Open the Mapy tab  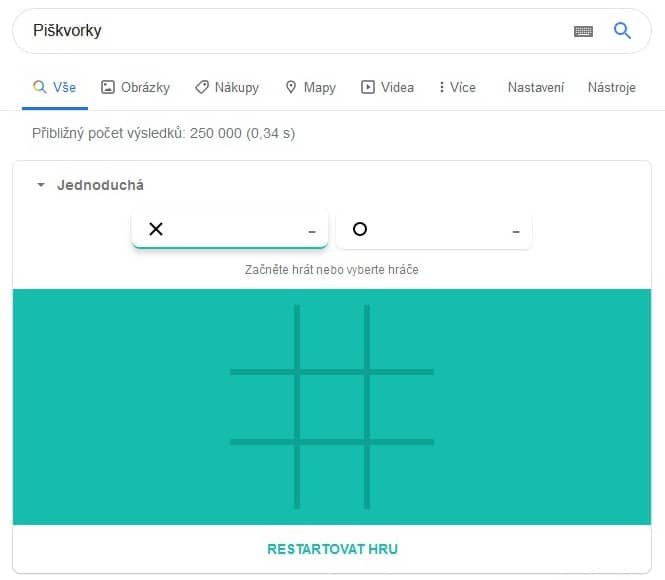point(310,87)
